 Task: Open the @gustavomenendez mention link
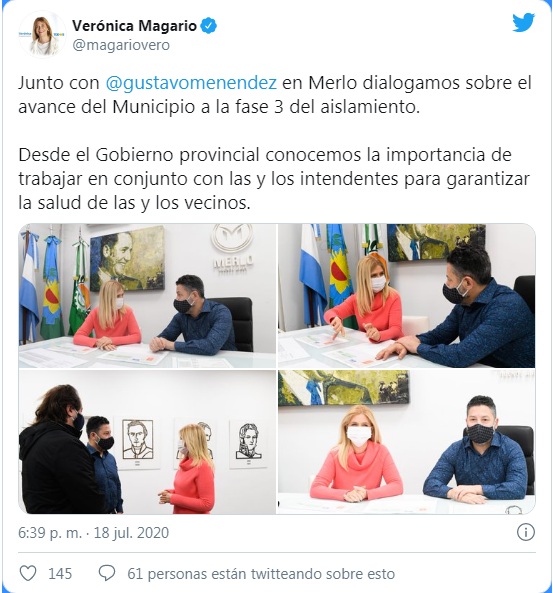[x=191, y=83]
